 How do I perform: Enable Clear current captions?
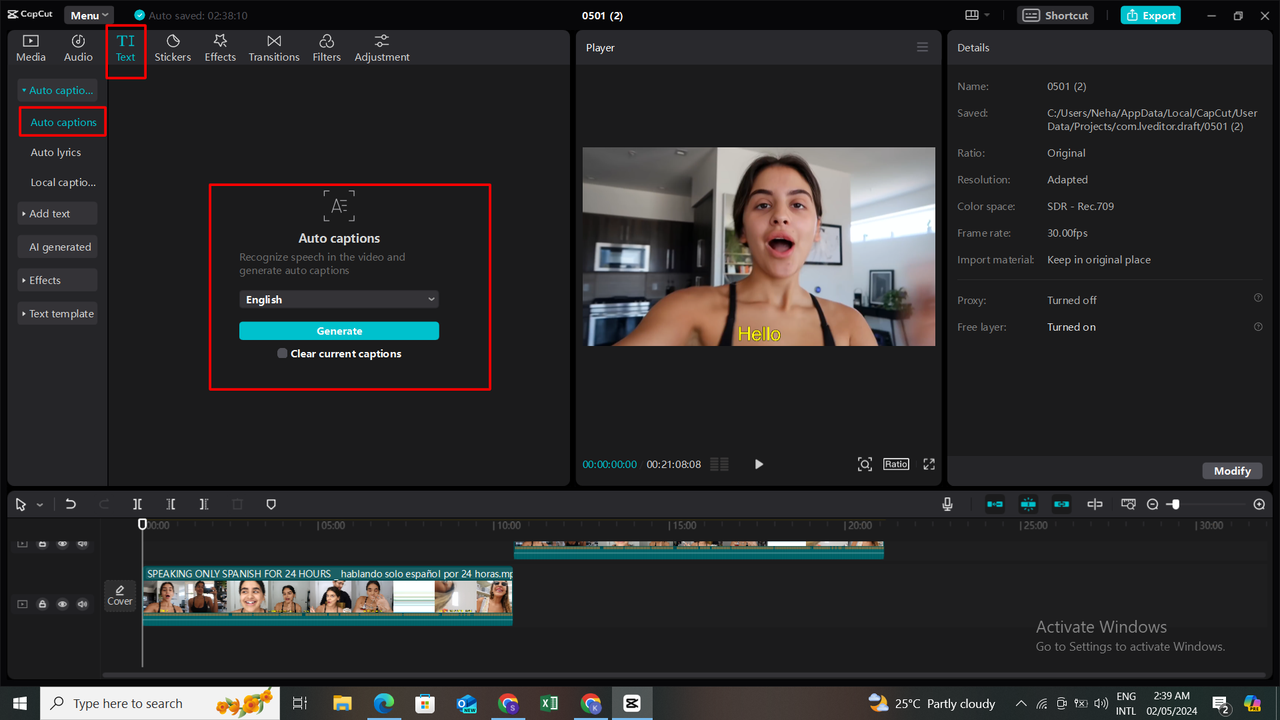282,353
